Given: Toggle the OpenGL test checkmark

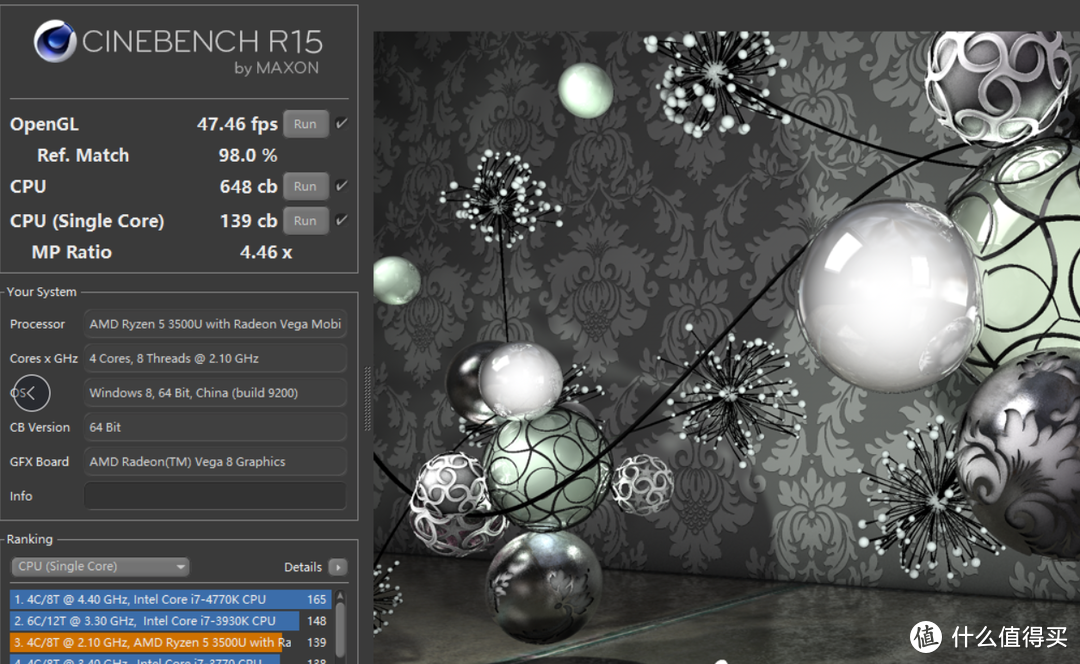Looking at the screenshot, I should [342, 123].
